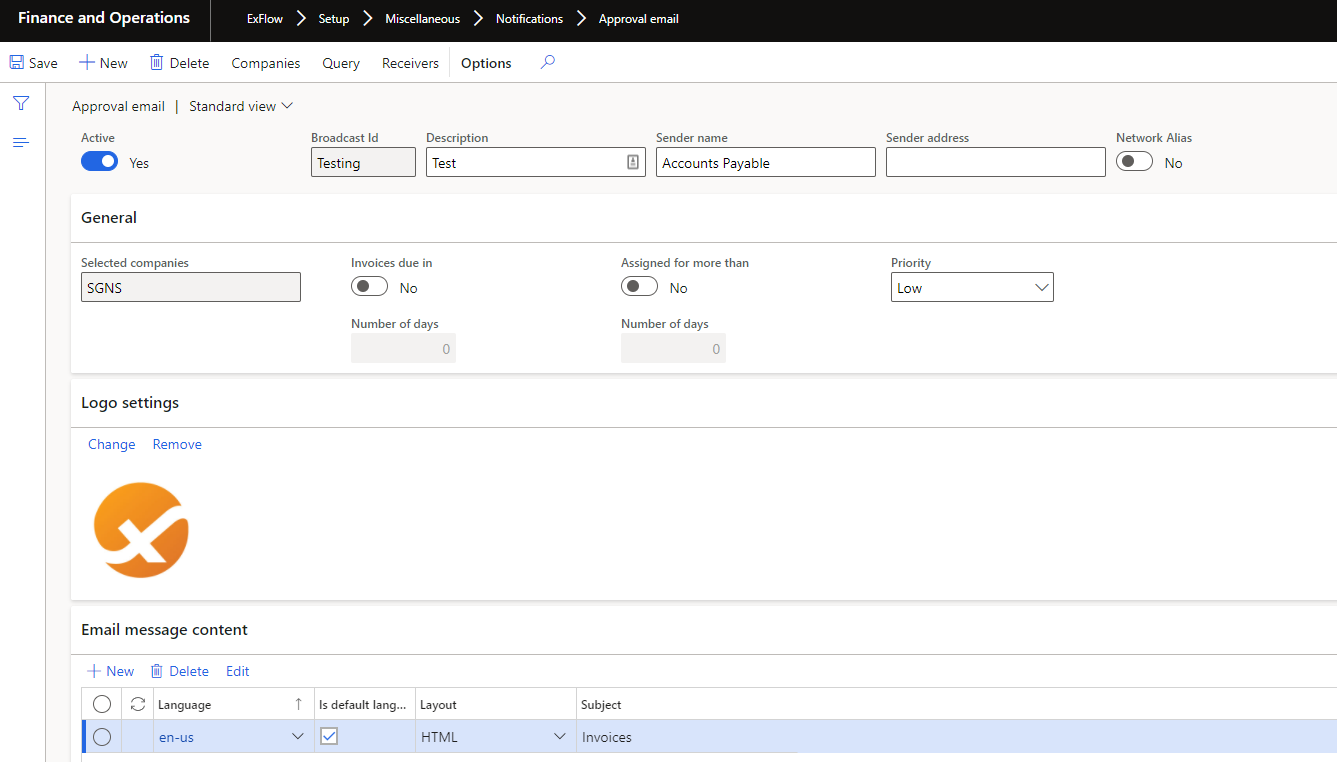Image resolution: width=1337 pixels, height=762 pixels.
Task: Click the empty Sender address field
Action: [x=996, y=162]
